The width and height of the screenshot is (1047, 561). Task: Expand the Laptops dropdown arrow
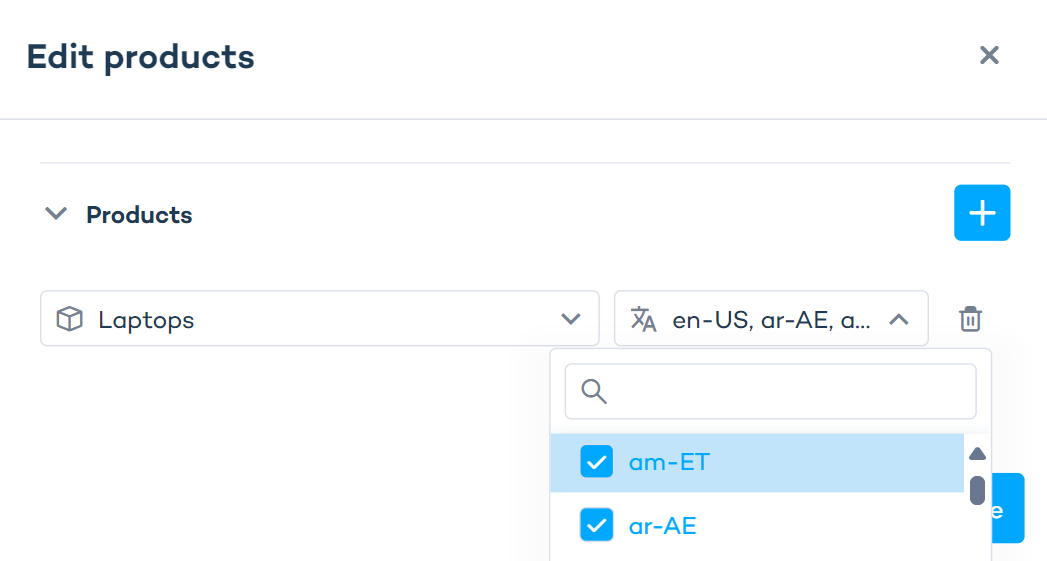point(571,319)
